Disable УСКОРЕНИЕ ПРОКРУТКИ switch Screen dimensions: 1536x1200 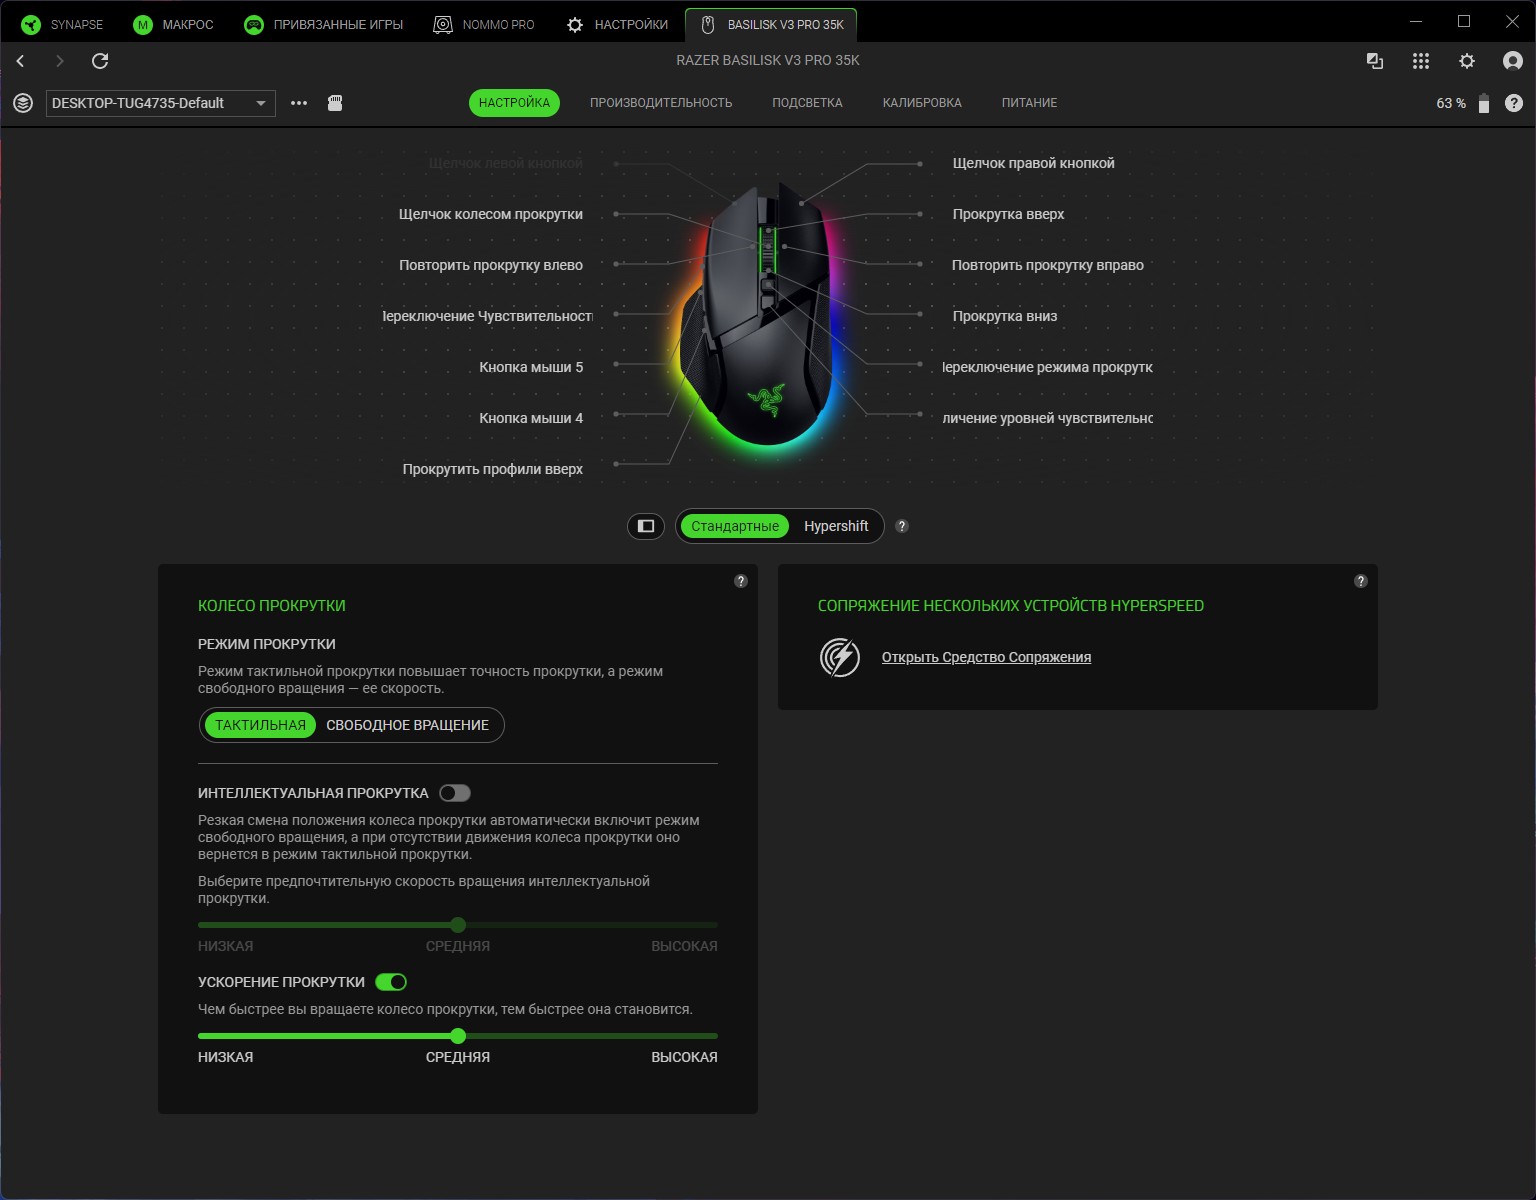[x=391, y=982]
